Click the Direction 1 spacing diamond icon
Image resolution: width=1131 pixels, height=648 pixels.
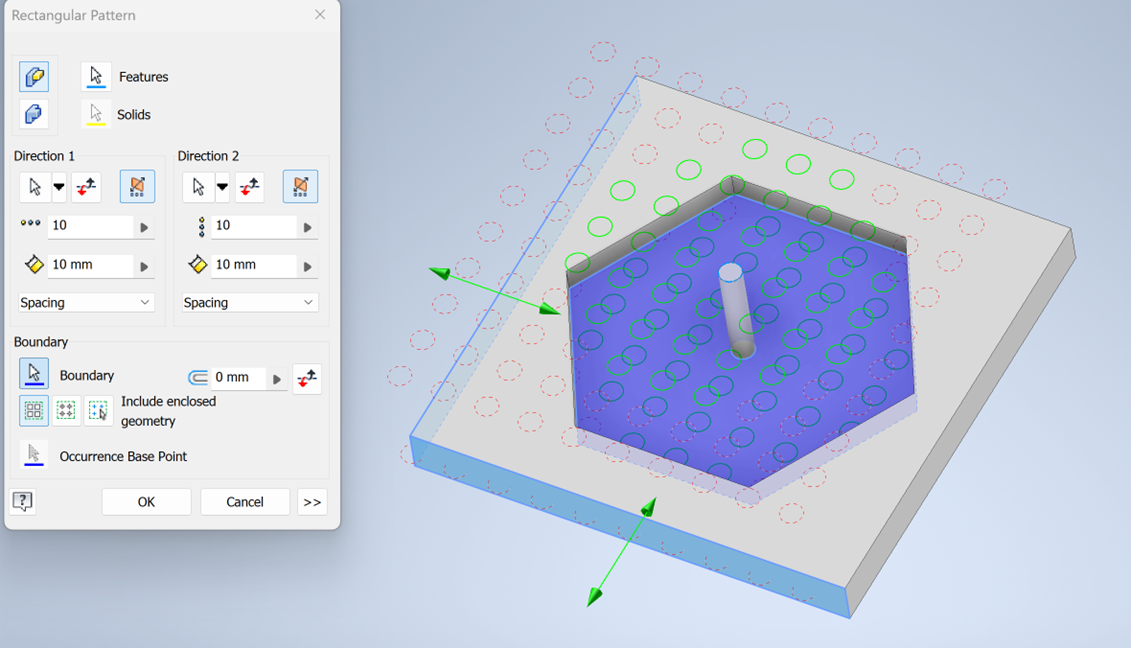pyautogui.click(x=34, y=264)
